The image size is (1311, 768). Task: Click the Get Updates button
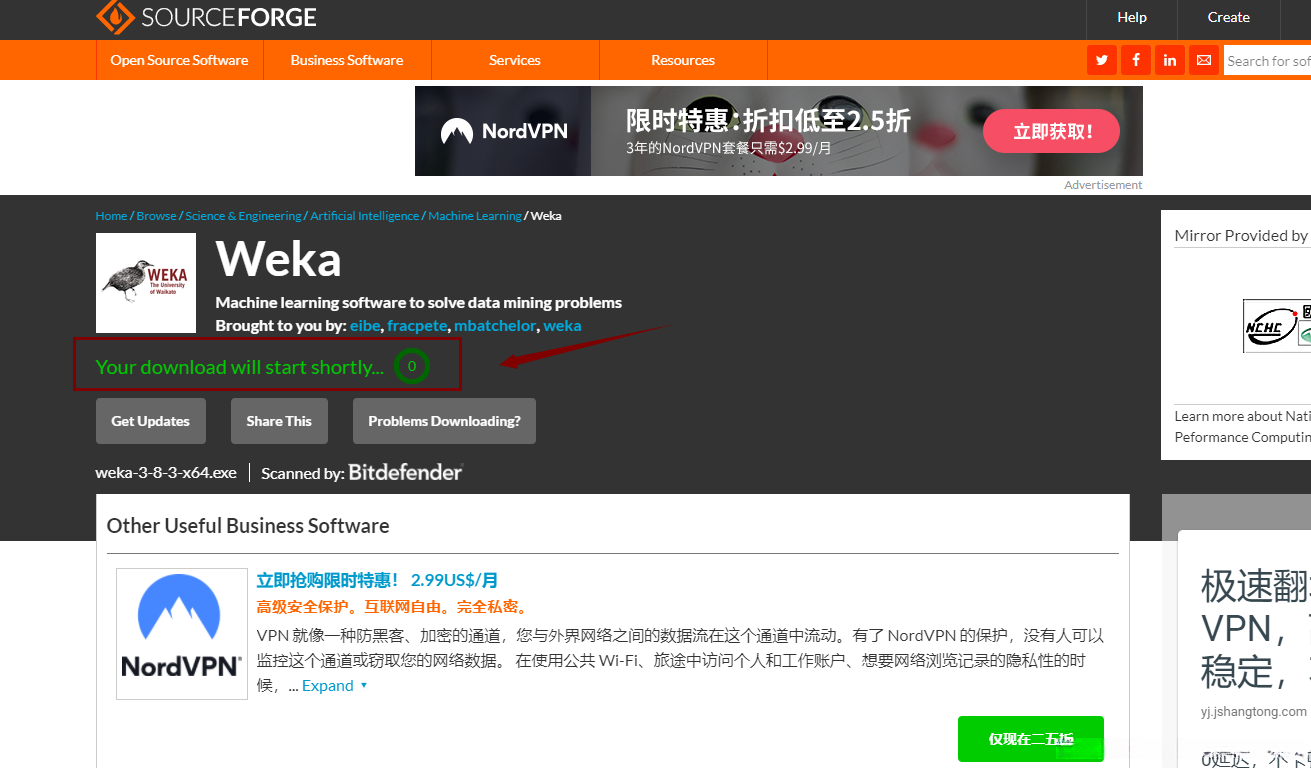click(150, 420)
